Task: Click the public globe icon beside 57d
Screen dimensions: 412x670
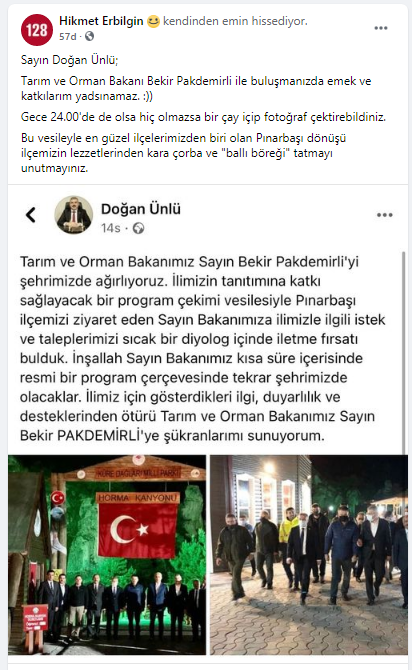Action: [x=89, y=37]
